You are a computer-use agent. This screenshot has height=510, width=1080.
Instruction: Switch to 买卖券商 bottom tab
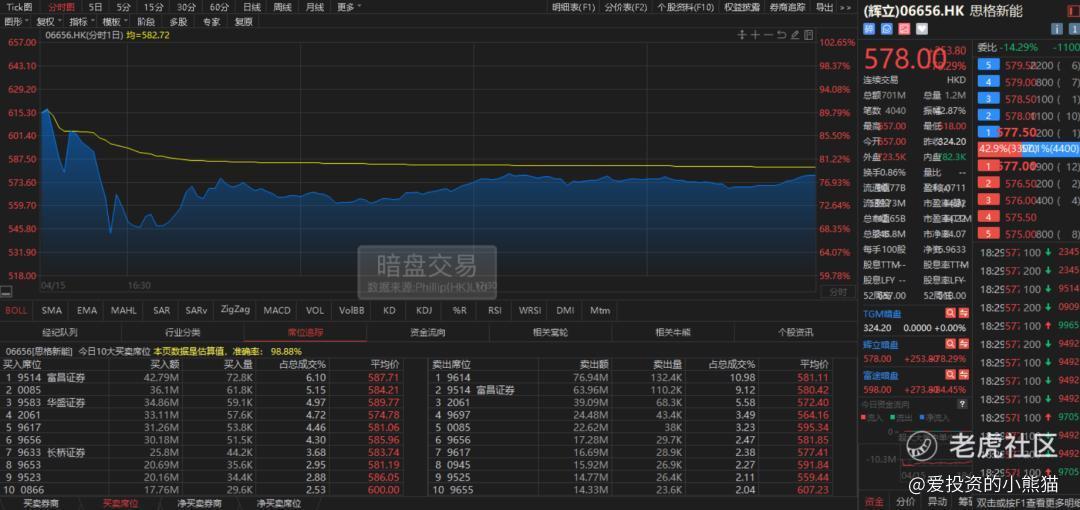(41, 504)
